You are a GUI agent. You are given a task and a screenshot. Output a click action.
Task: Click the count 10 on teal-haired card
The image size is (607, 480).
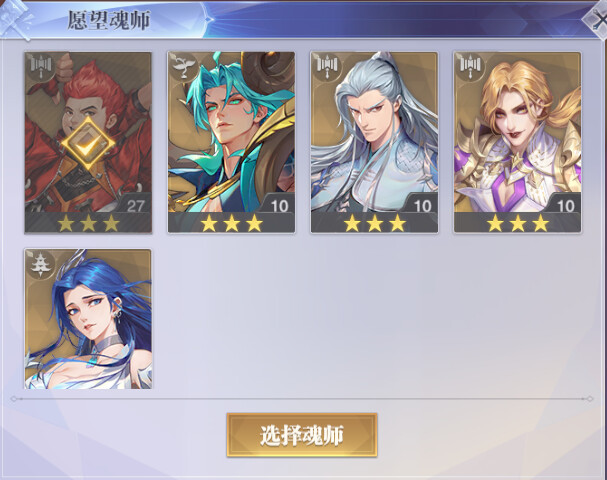click(279, 206)
